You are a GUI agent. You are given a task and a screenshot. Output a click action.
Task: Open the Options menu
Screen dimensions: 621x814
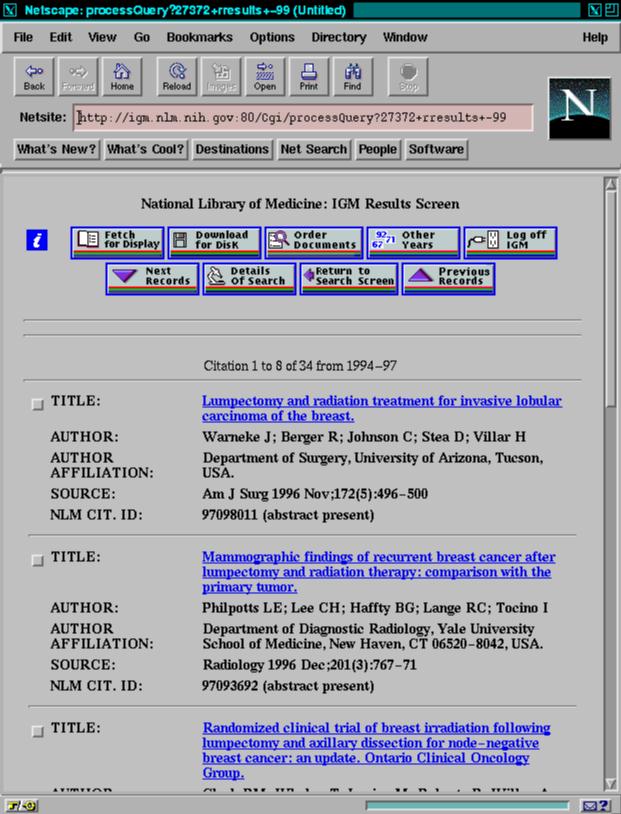(272, 37)
